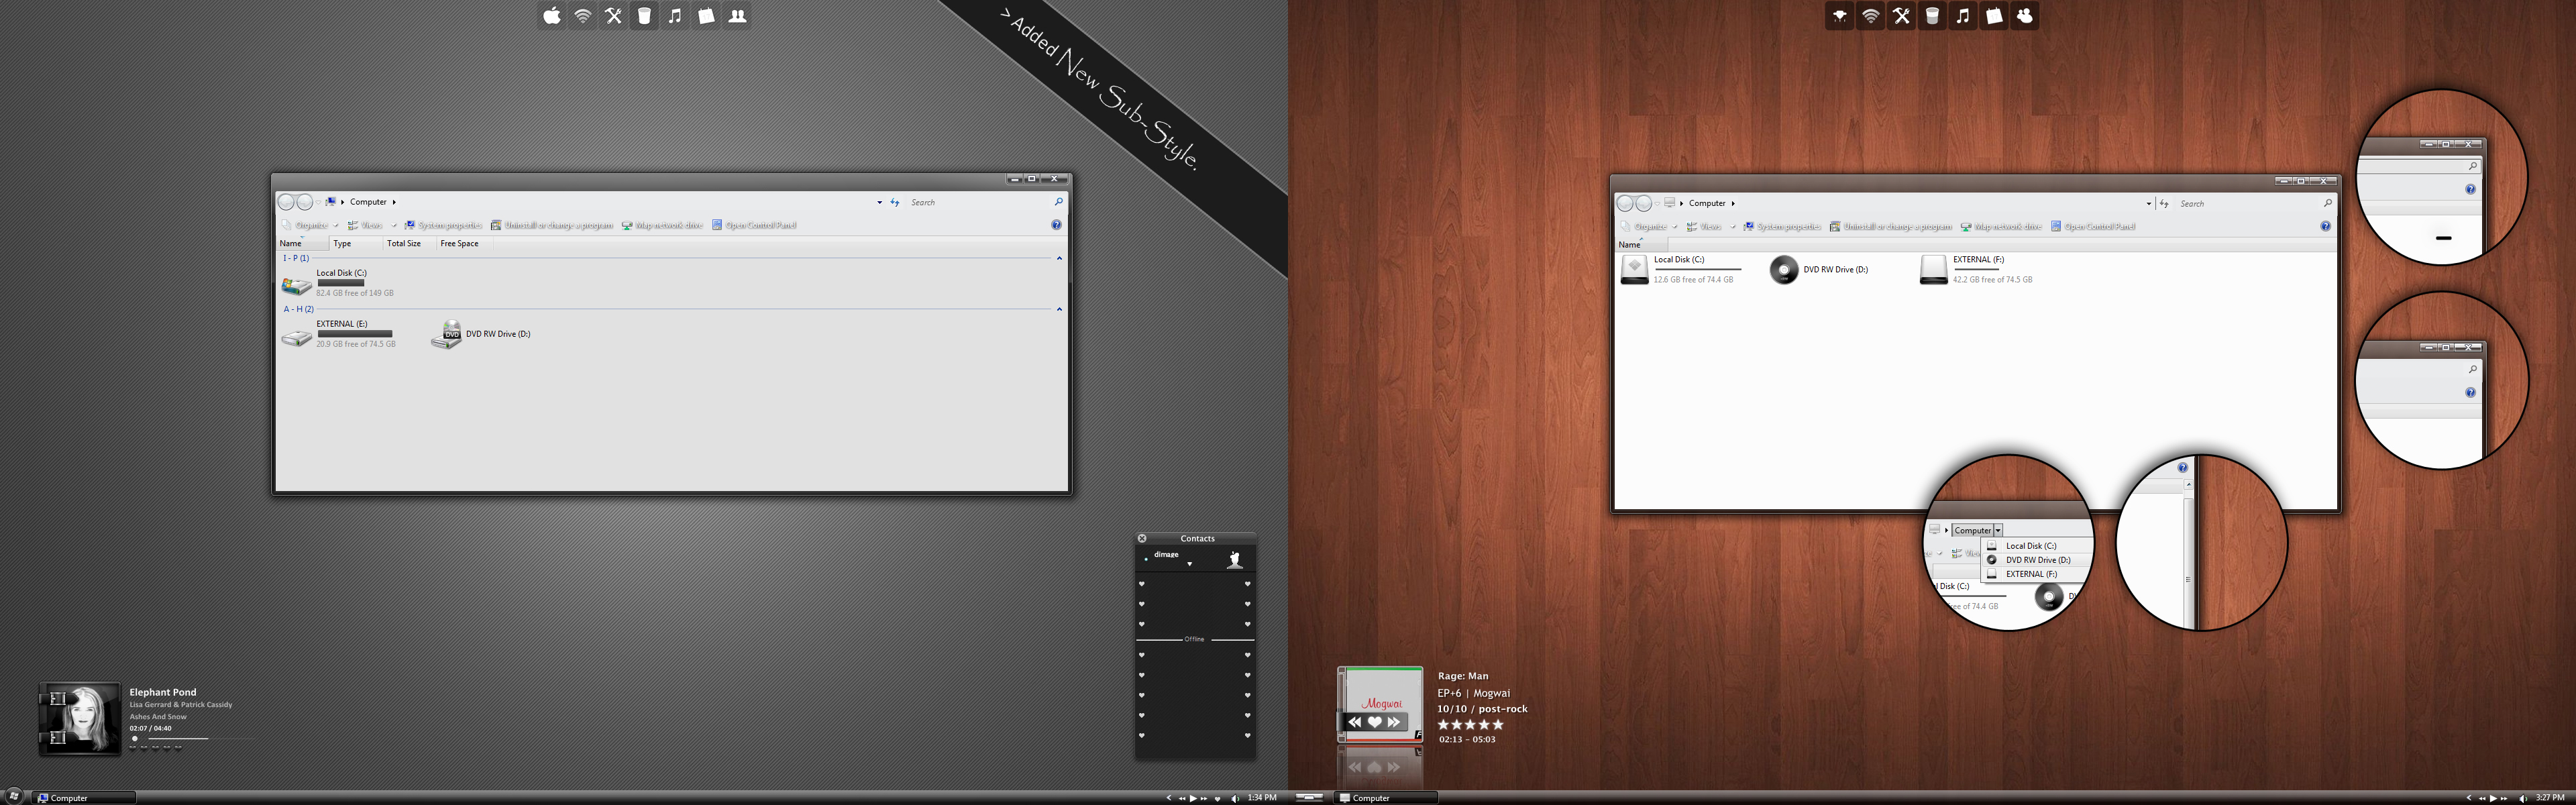Select the EXTERNAL (F:) drive icon
2576x805 pixels.
pyautogui.click(x=1934, y=270)
